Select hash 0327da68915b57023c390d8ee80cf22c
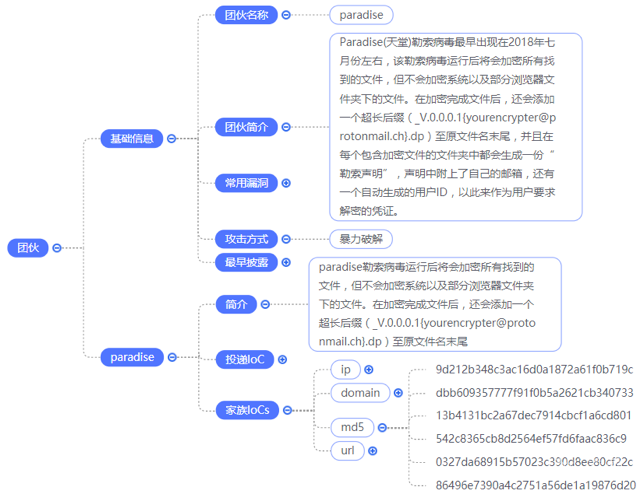 pyautogui.click(x=534, y=462)
